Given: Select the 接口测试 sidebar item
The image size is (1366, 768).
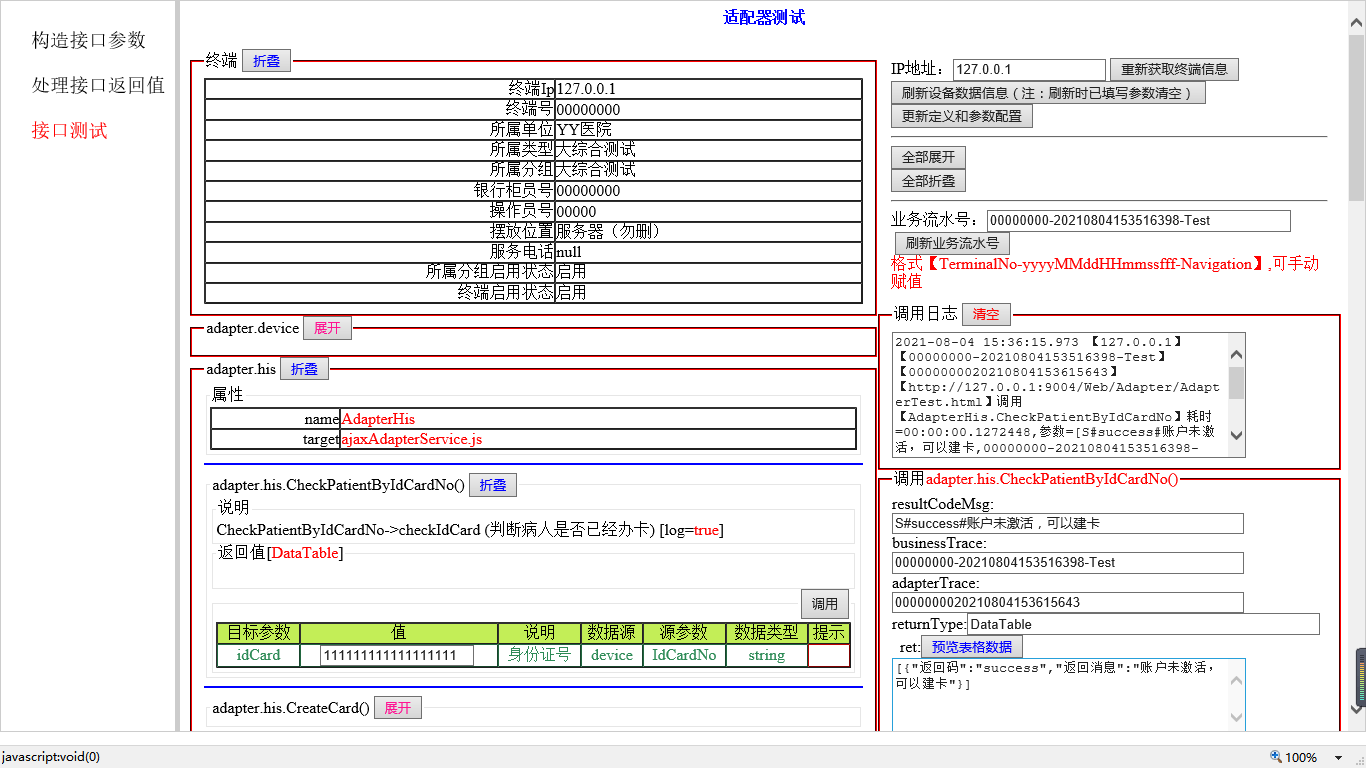Looking at the screenshot, I should click(x=70, y=130).
